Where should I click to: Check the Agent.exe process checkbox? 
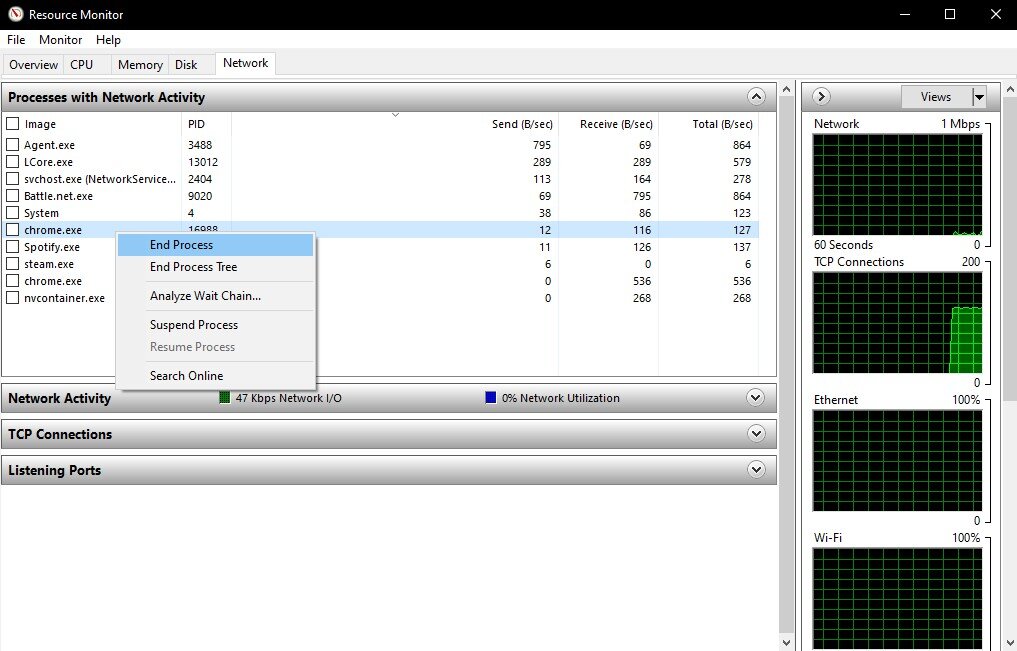[x=13, y=145]
